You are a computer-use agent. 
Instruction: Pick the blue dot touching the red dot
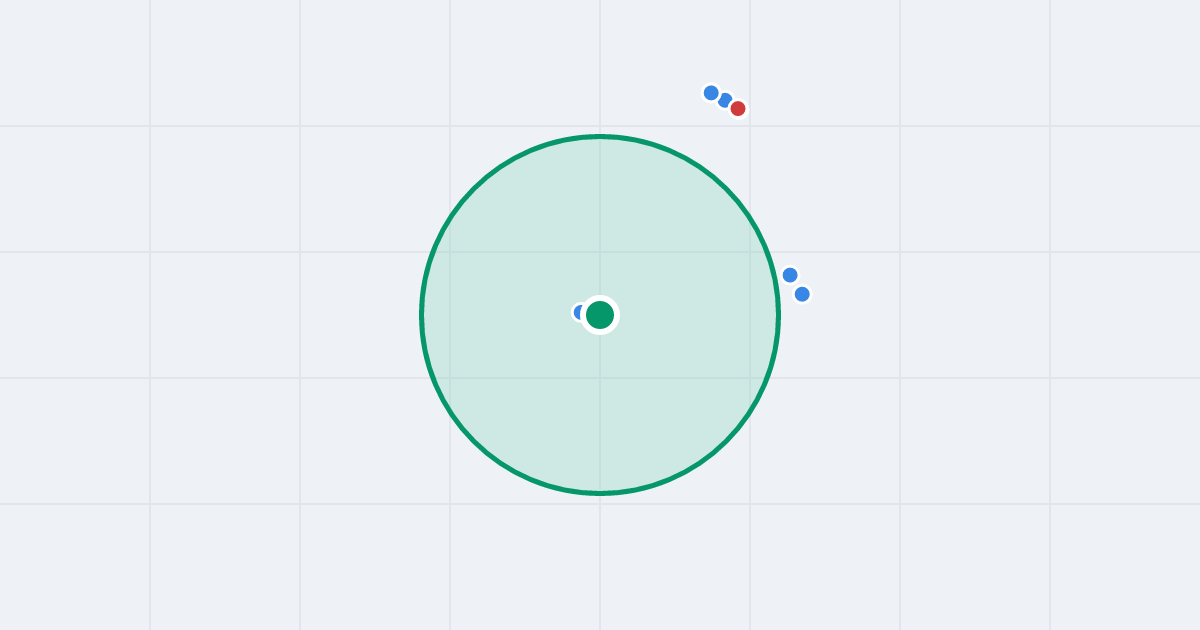click(725, 100)
